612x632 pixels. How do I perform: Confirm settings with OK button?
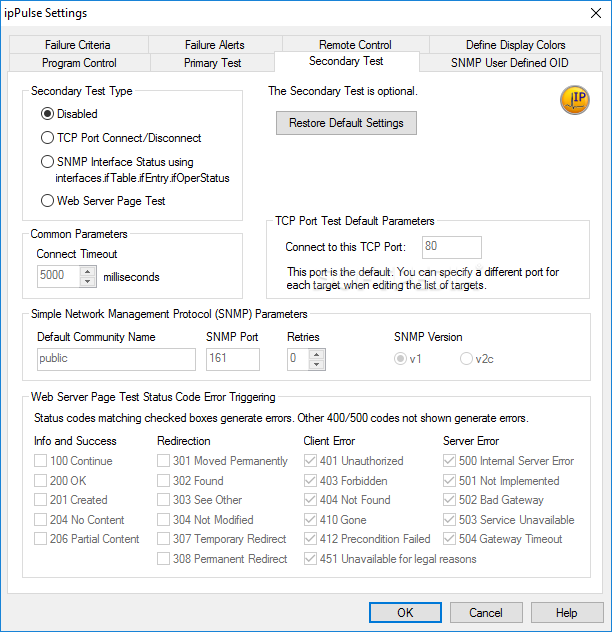(405, 613)
